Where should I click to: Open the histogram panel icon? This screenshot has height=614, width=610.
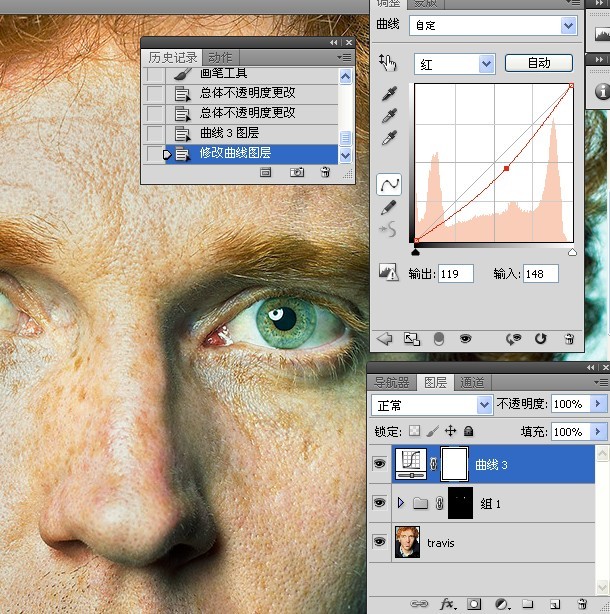click(x=602, y=35)
